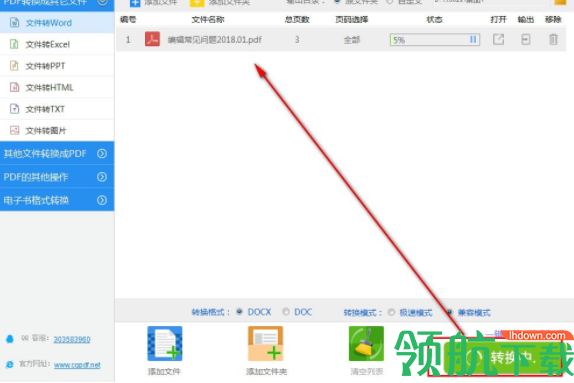Viewport: 574px width, 383px height.
Task: Click 文件转PPT icon in sidebar
Action: 14,66
